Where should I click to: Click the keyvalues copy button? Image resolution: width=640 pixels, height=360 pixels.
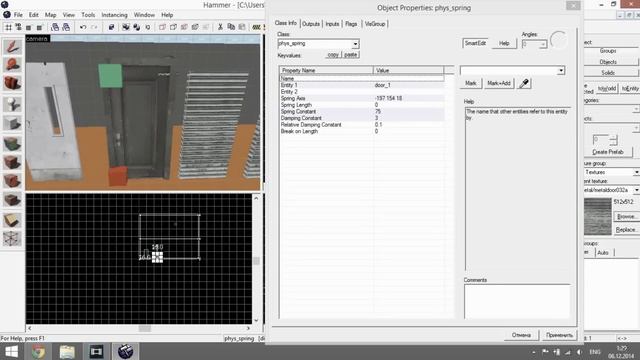click(333, 55)
